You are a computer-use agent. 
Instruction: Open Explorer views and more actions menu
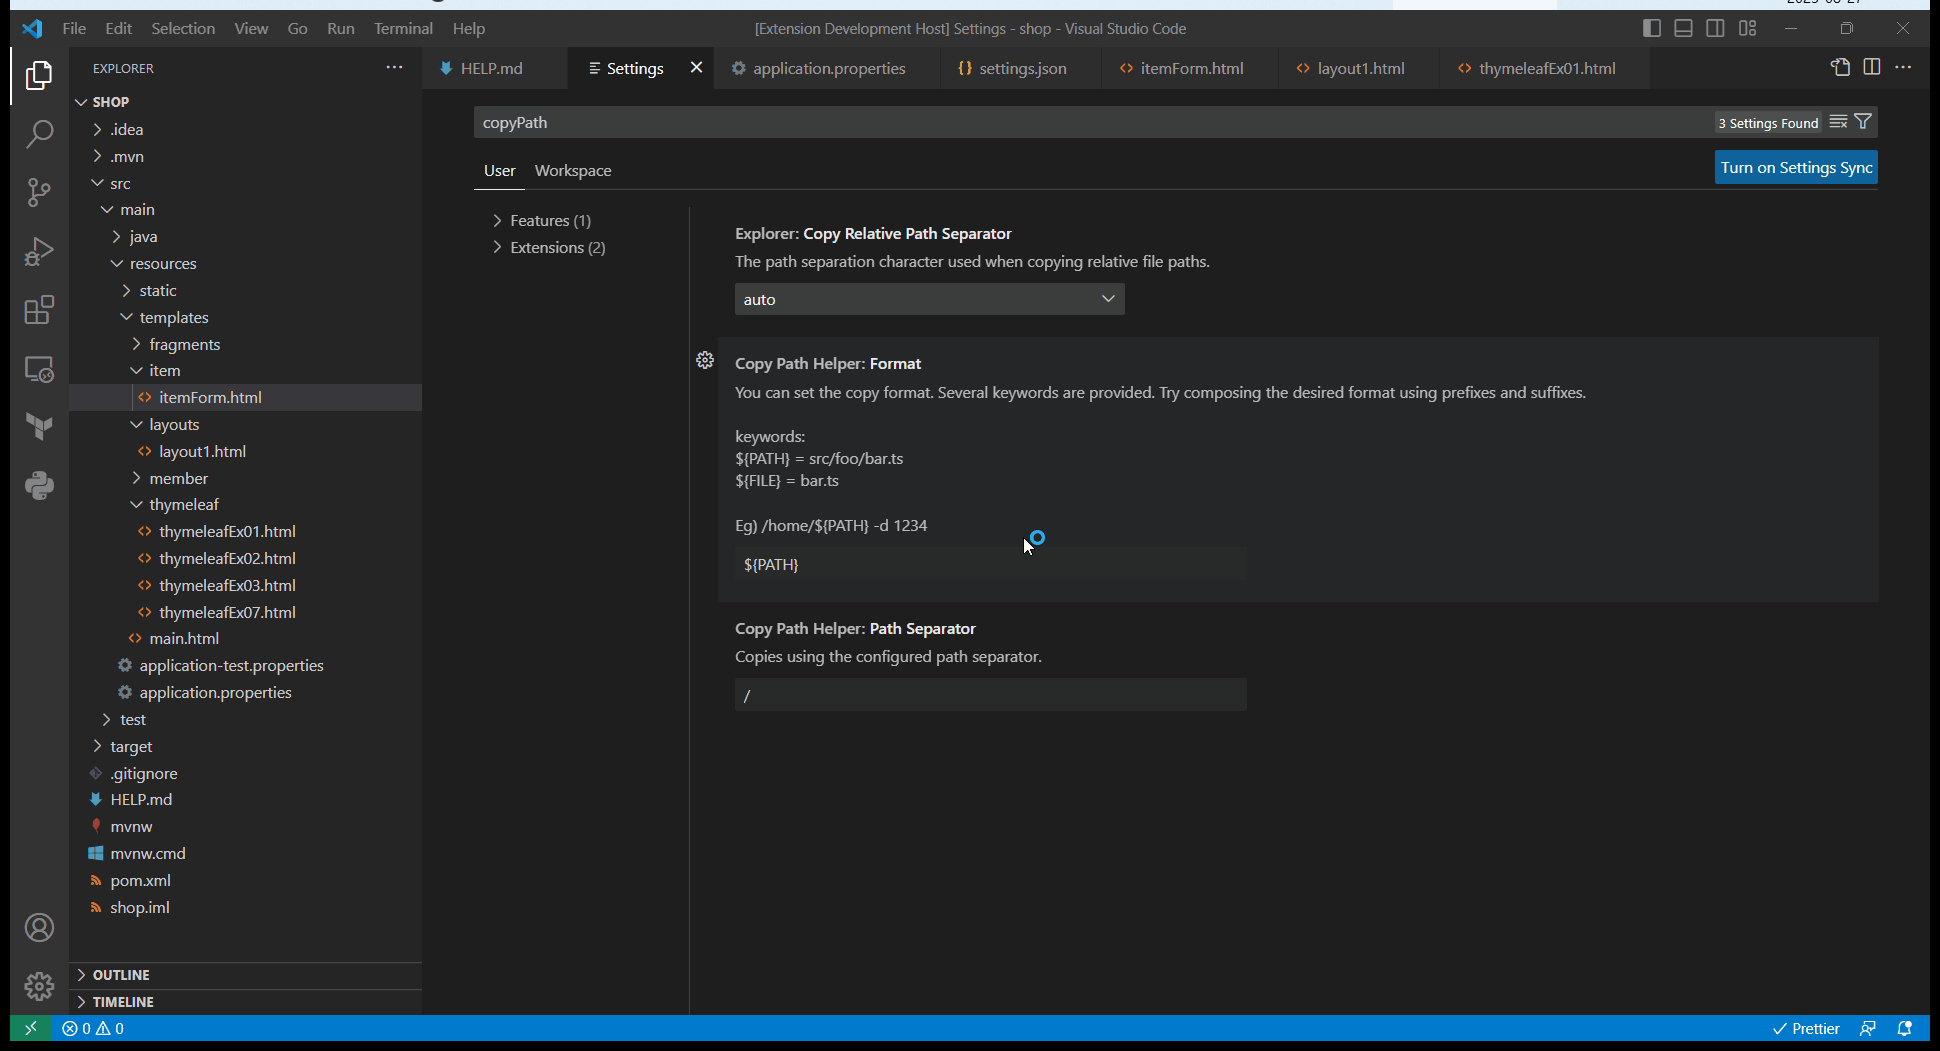(x=394, y=67)
